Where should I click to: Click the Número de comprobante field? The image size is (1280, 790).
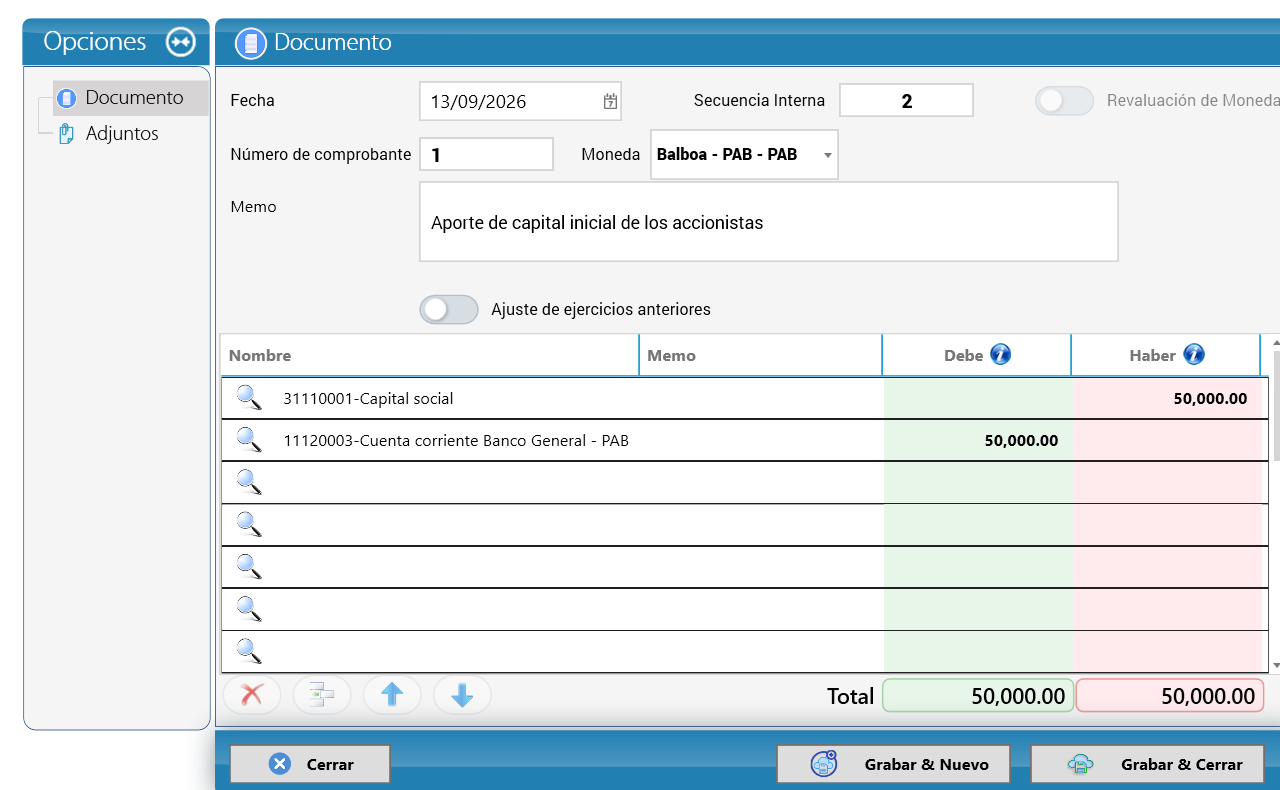(486, 155)
